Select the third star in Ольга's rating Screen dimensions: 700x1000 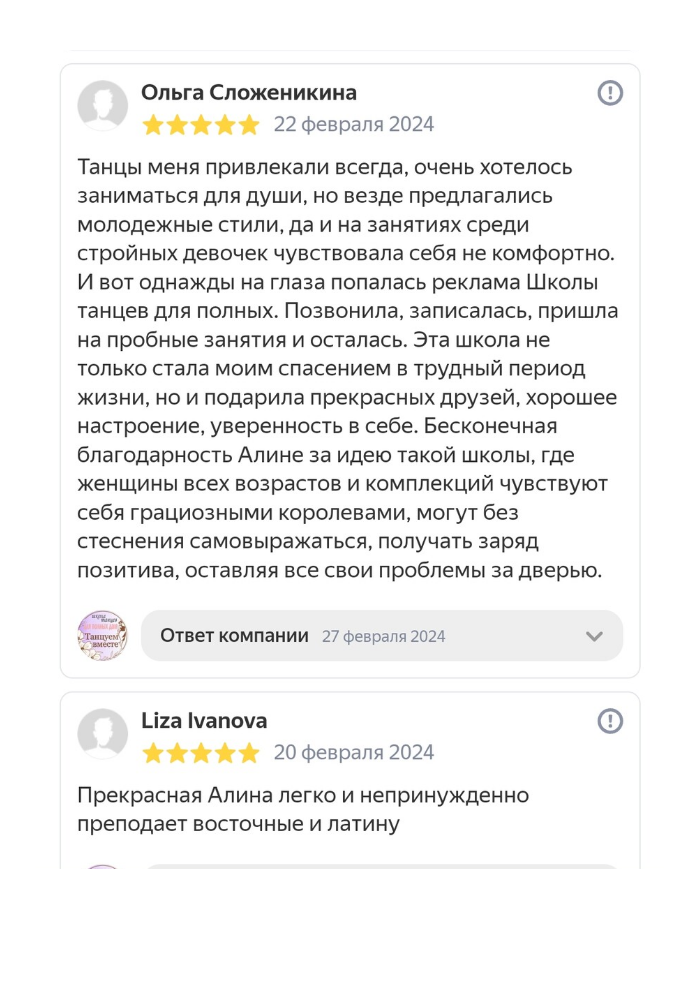click(201, 124)
